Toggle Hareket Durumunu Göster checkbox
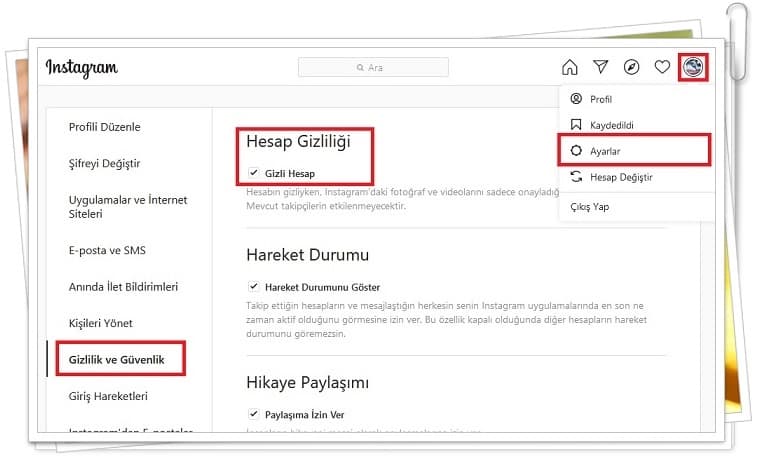This screenshot has height=457, width=757. tap(253, 286)
